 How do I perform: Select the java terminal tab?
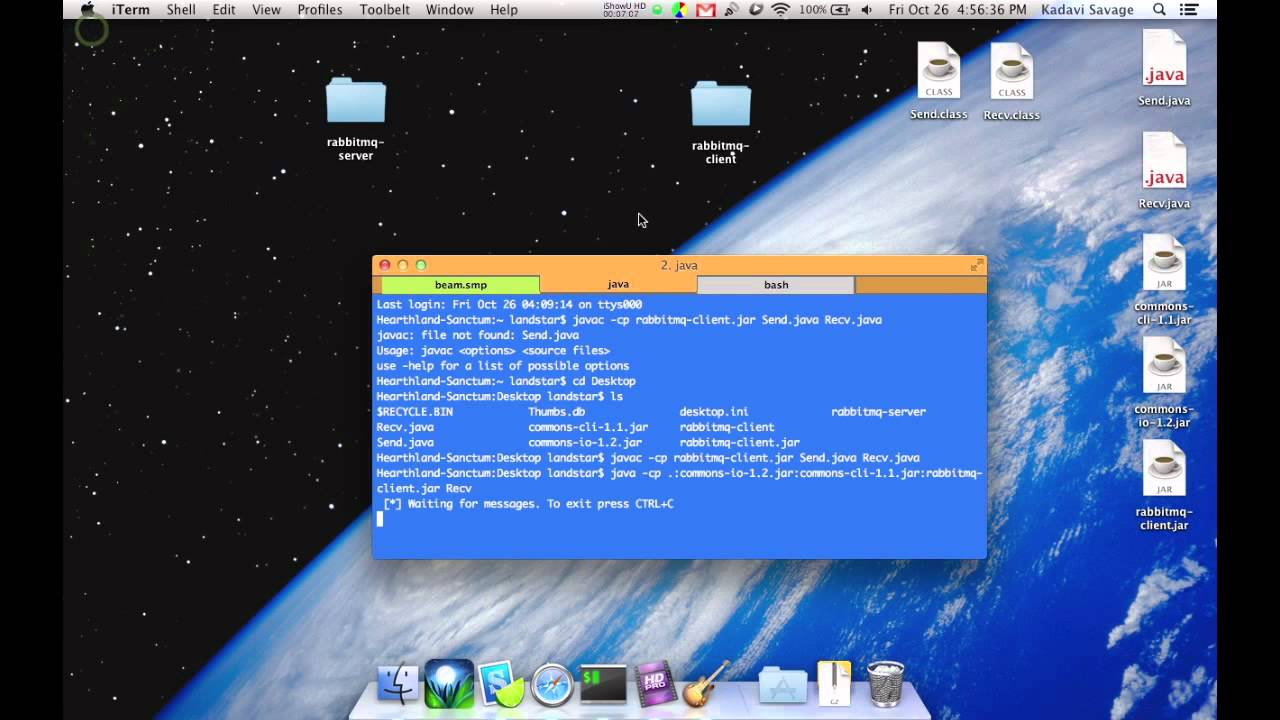[x=618, y=285]
